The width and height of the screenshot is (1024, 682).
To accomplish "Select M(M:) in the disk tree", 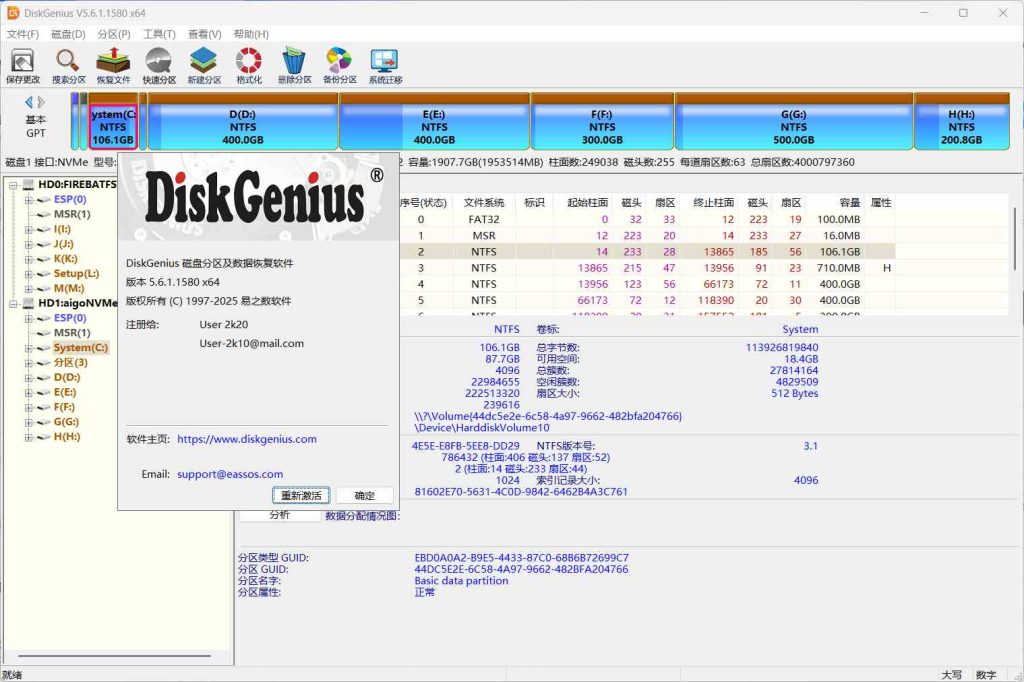I will (x=69, y=289).
